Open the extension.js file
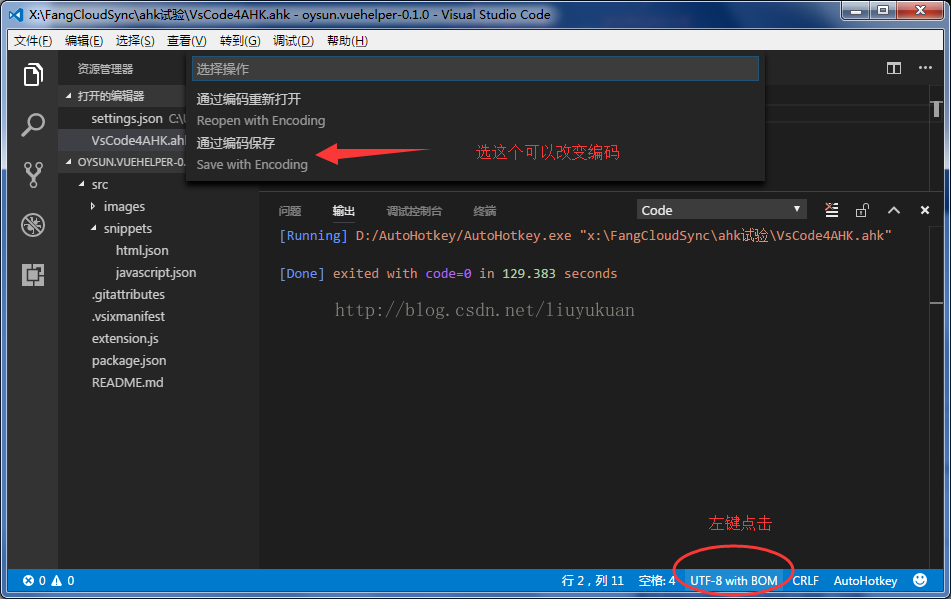The width and height of the screenshot is (951, 599). (x=125, y=338)
